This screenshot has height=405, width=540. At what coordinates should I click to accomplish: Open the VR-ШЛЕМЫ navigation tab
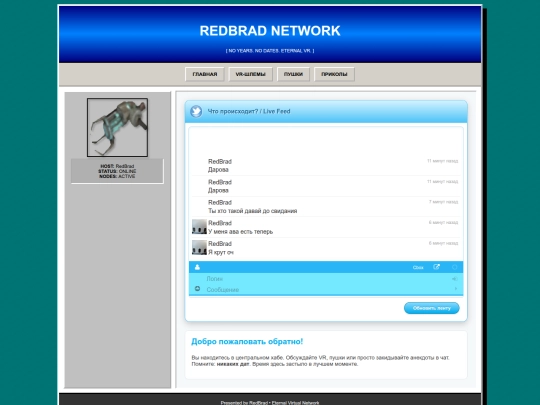coord(250,74)
